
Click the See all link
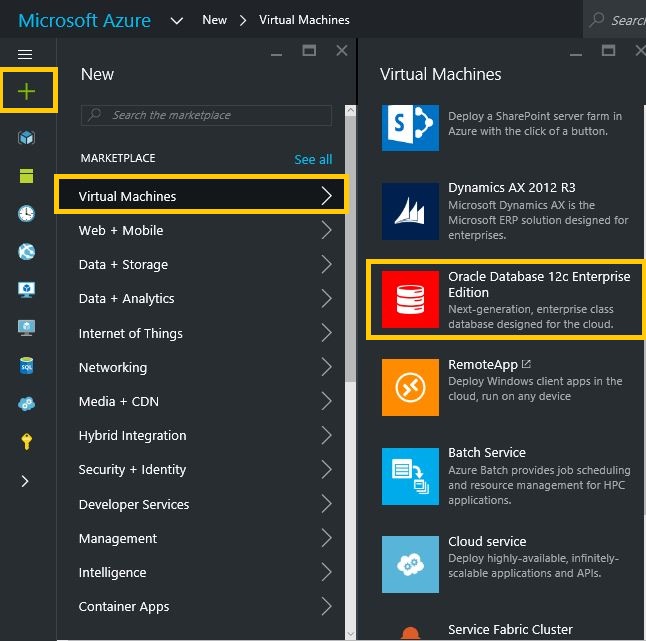pyautogui.click(x=313, y=159)
